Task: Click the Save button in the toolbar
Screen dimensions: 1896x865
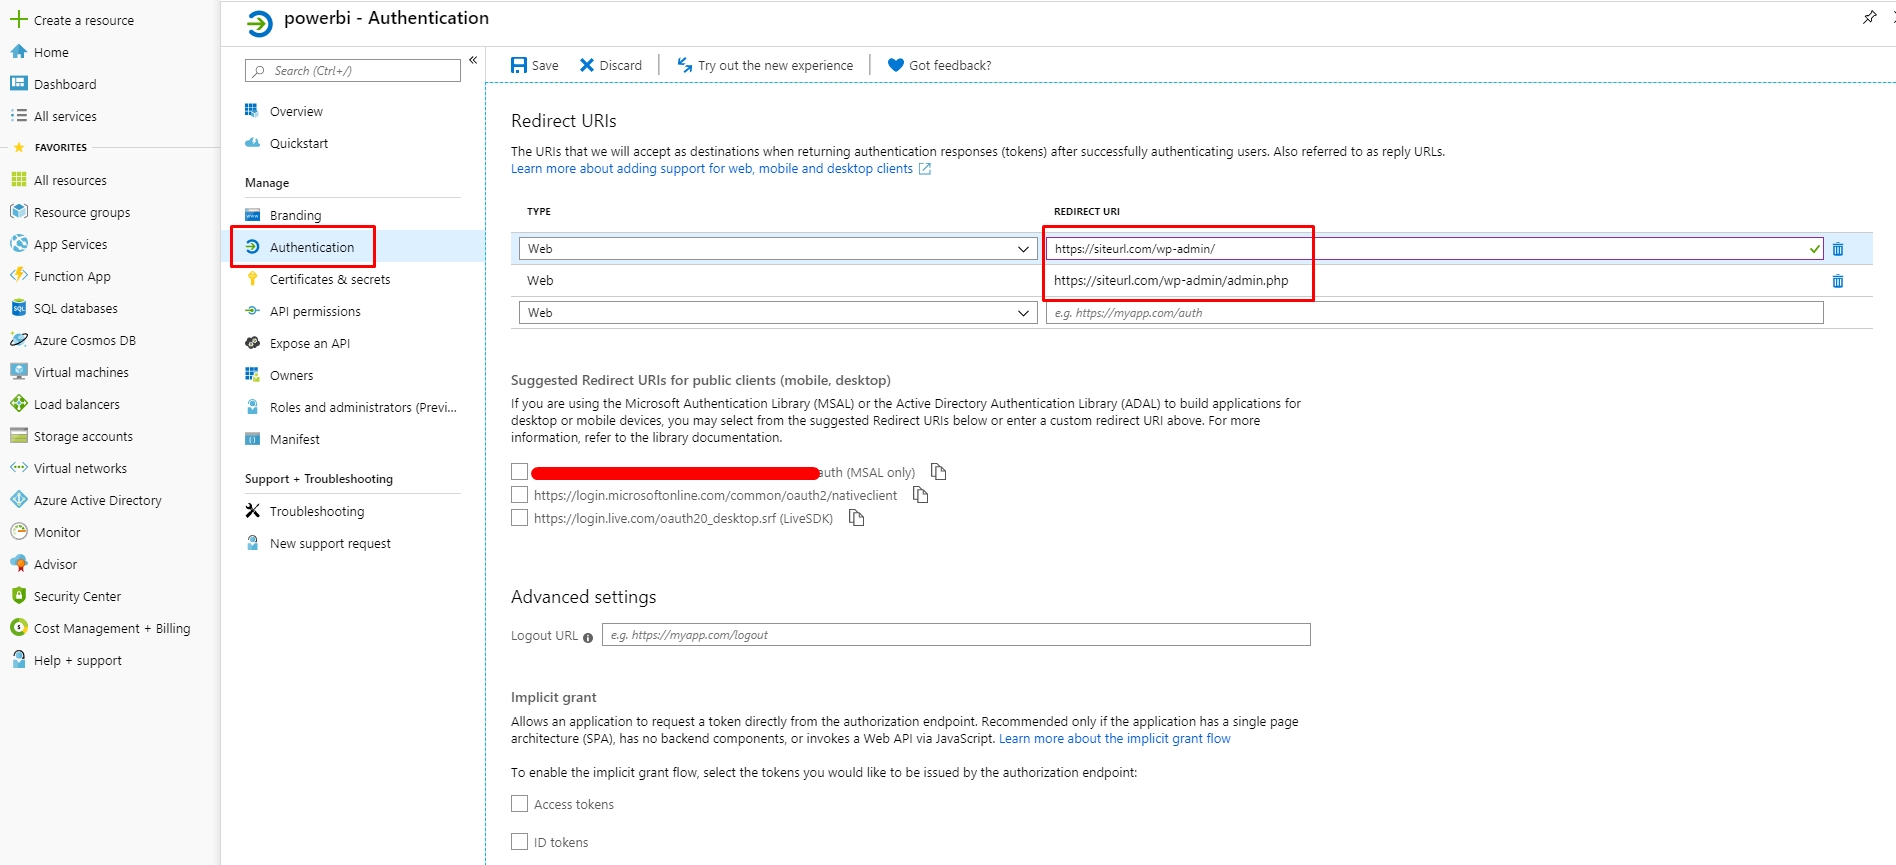Action: point(535,65)
